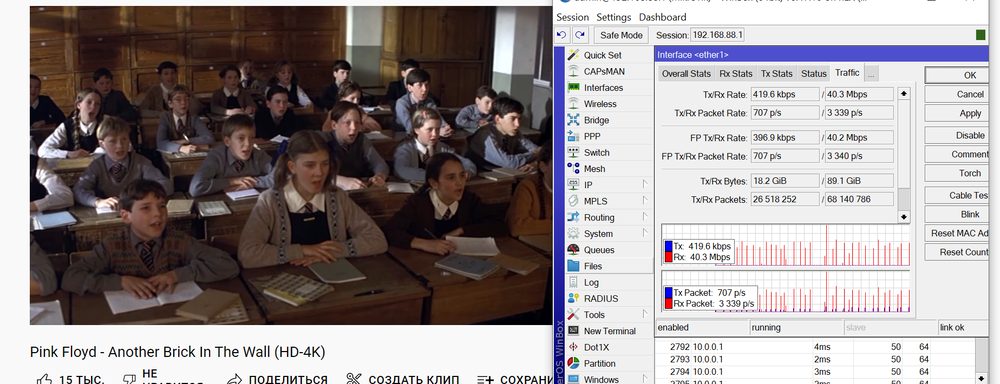
Task: Expand the Tools submenu arrow
Action: [x=645, y=314]
